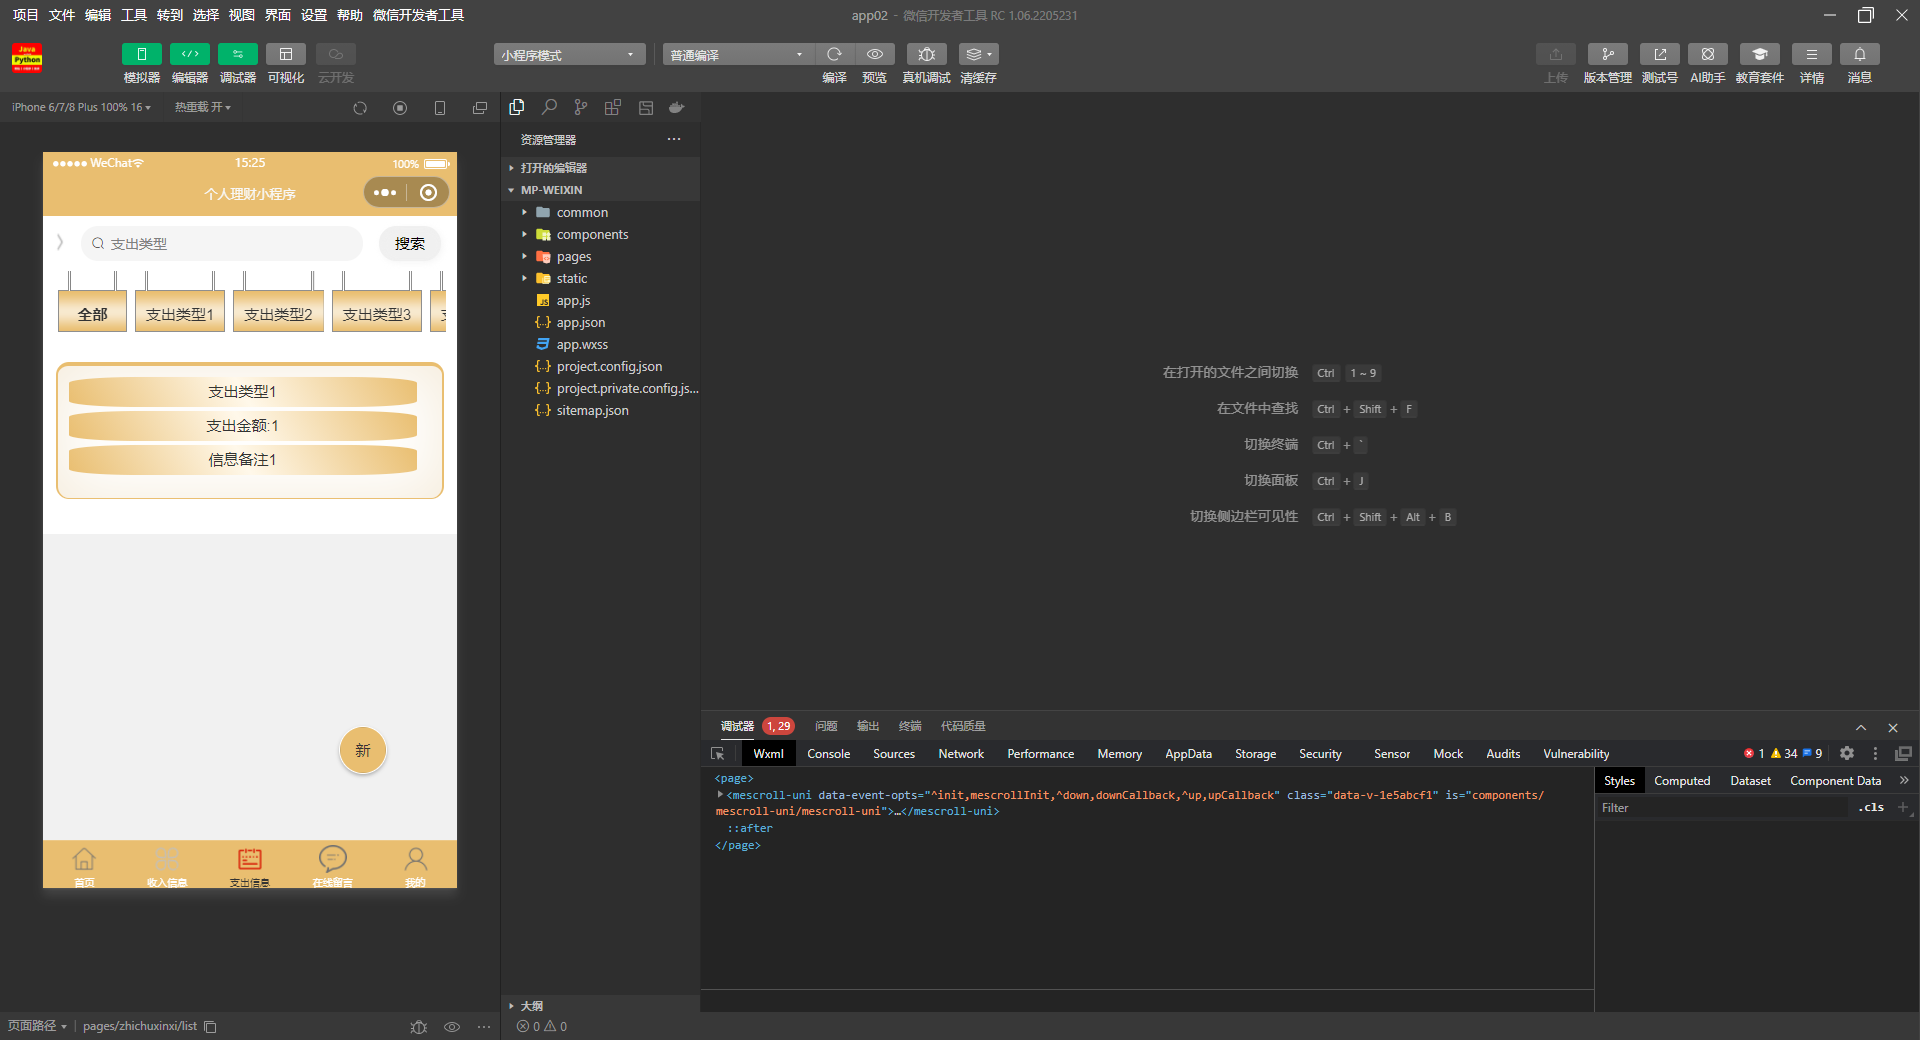
Task: Click the round 新 add button
Action: tap(363, 750)
